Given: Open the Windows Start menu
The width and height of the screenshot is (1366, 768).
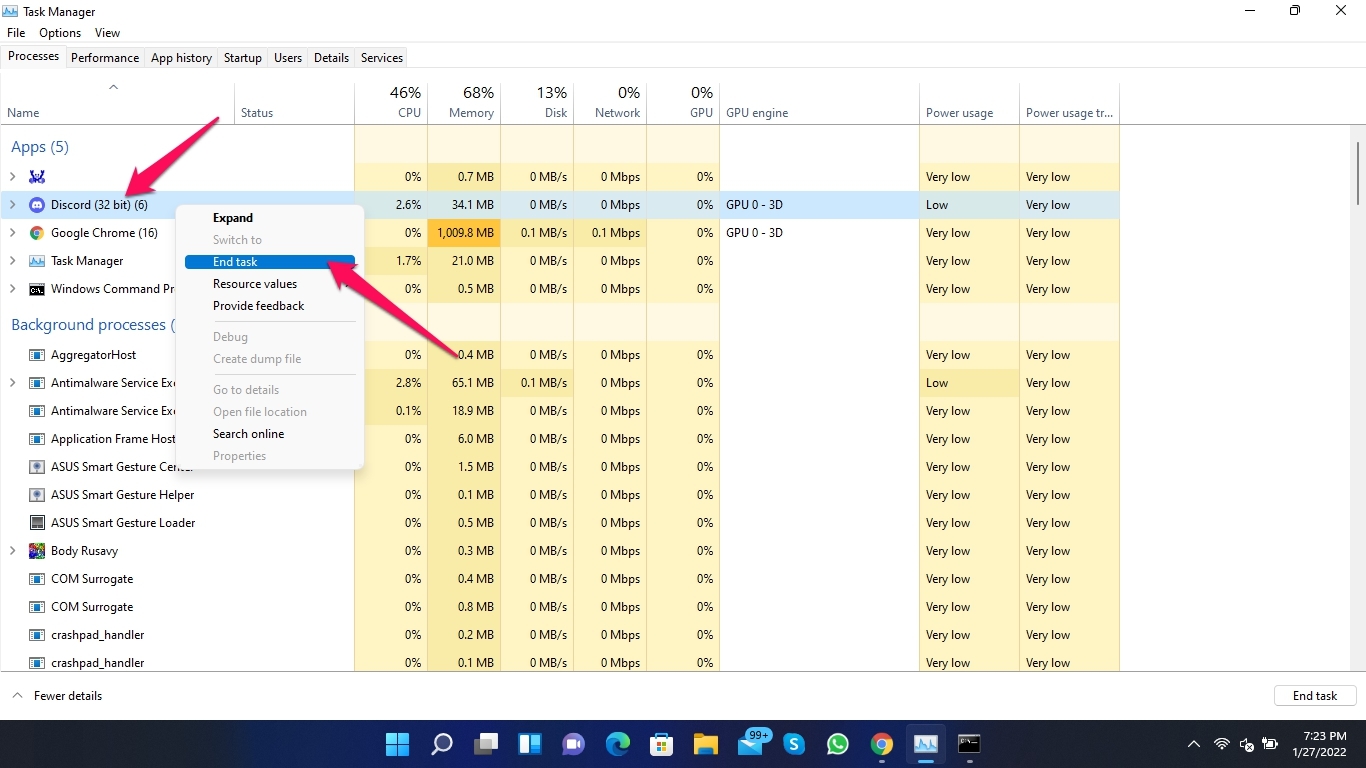Looking at the screenshot, I should coord(397,744).
